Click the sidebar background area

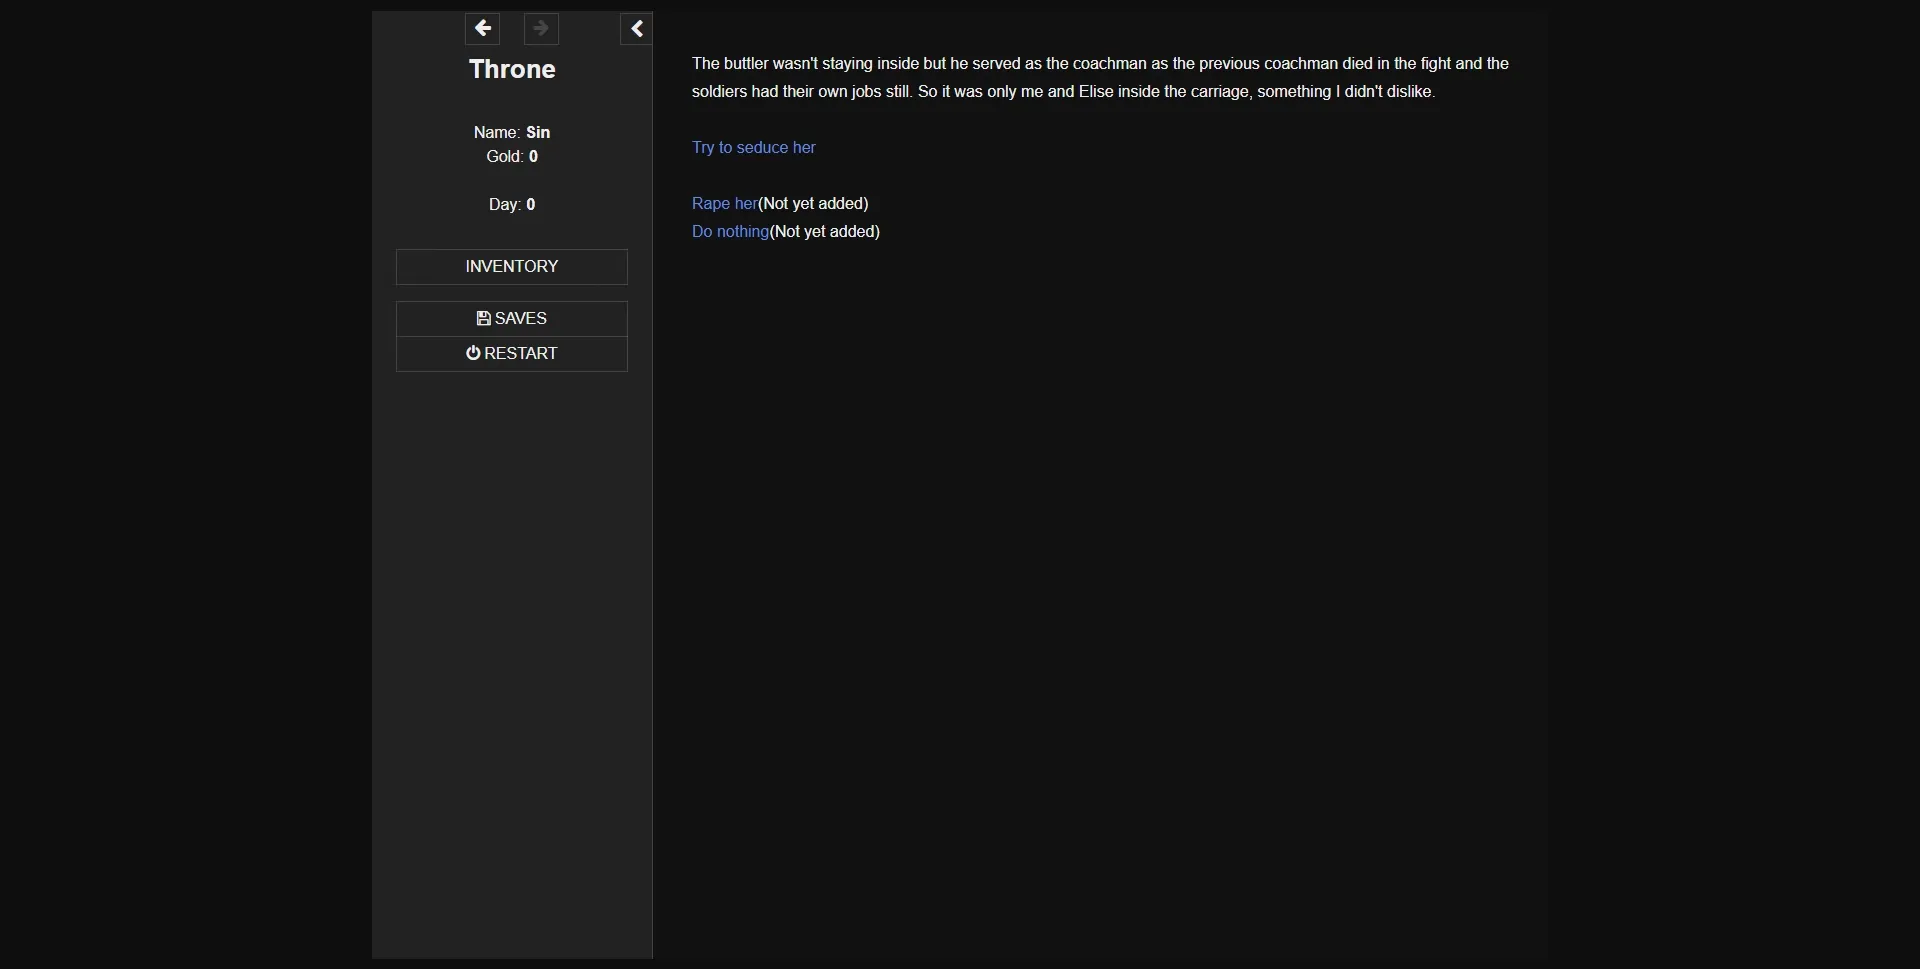point(511,600)
